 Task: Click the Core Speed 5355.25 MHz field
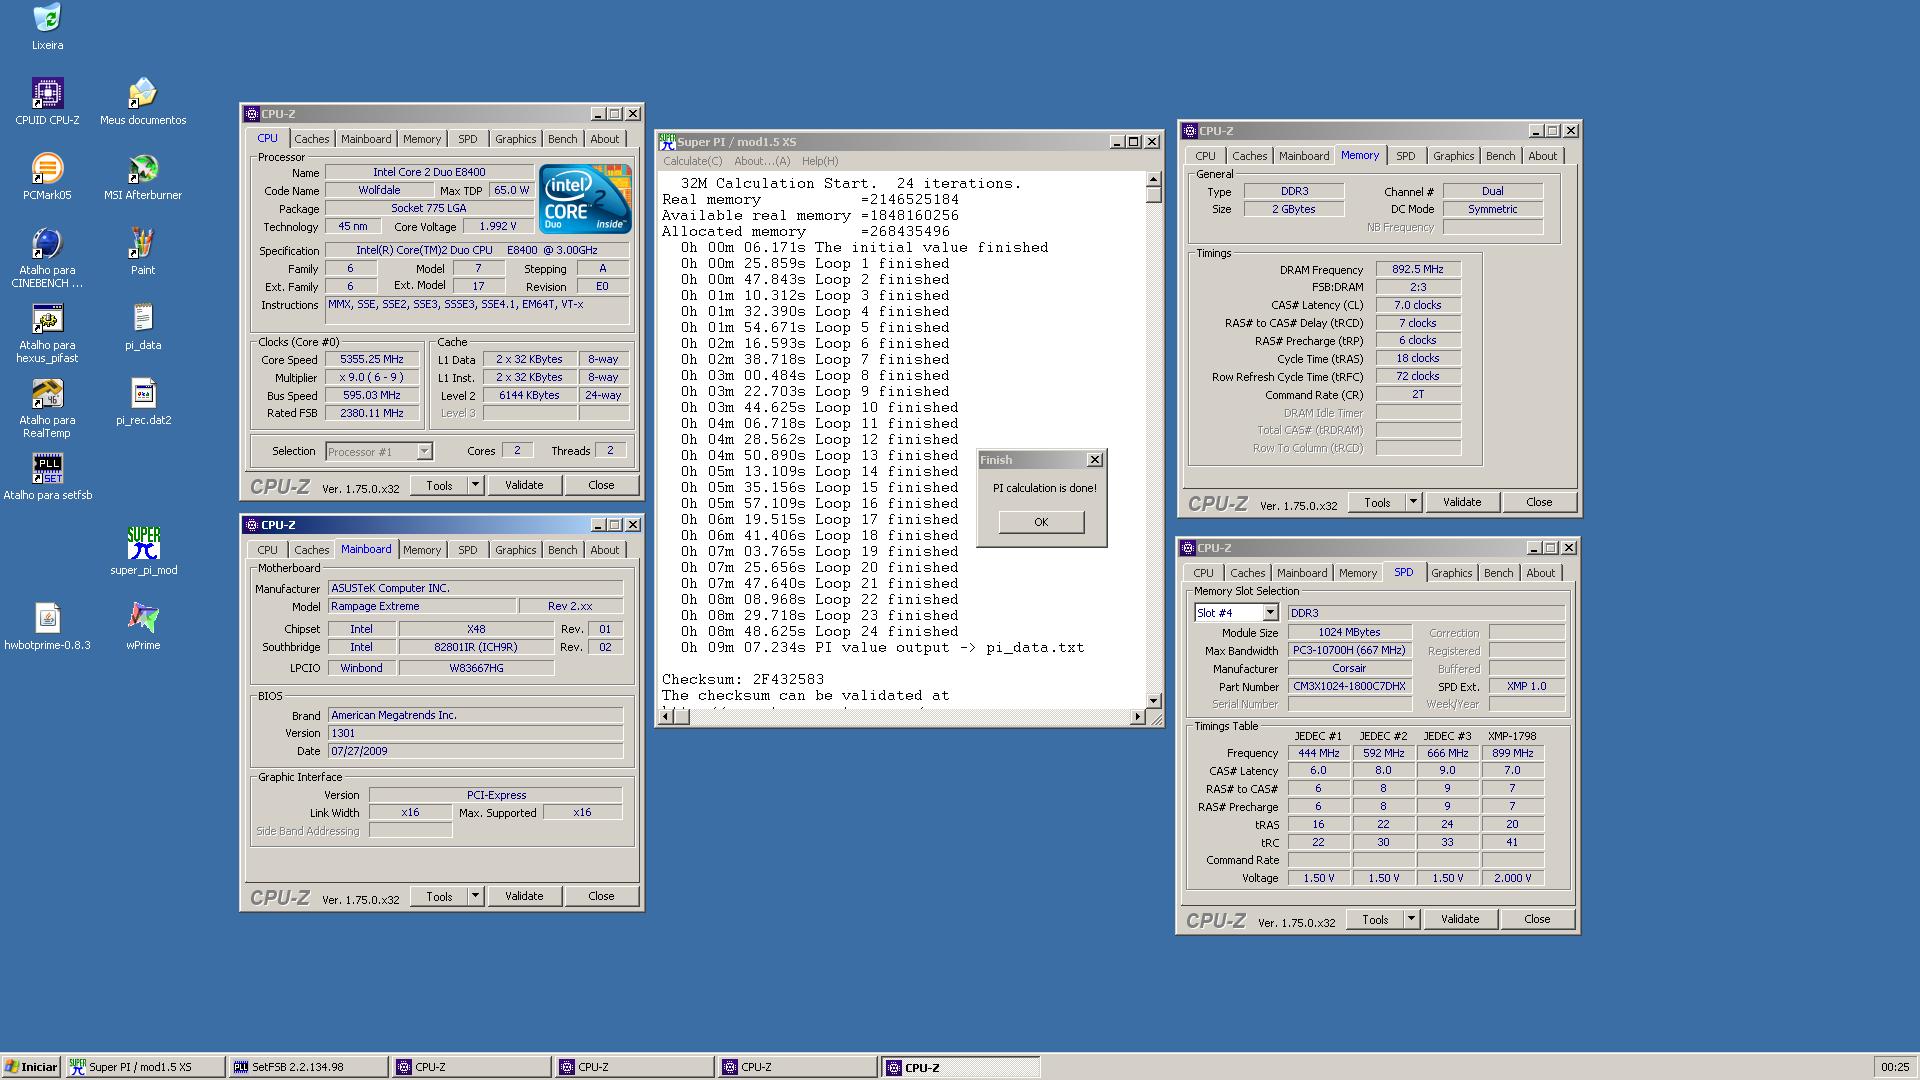point(372,360)
